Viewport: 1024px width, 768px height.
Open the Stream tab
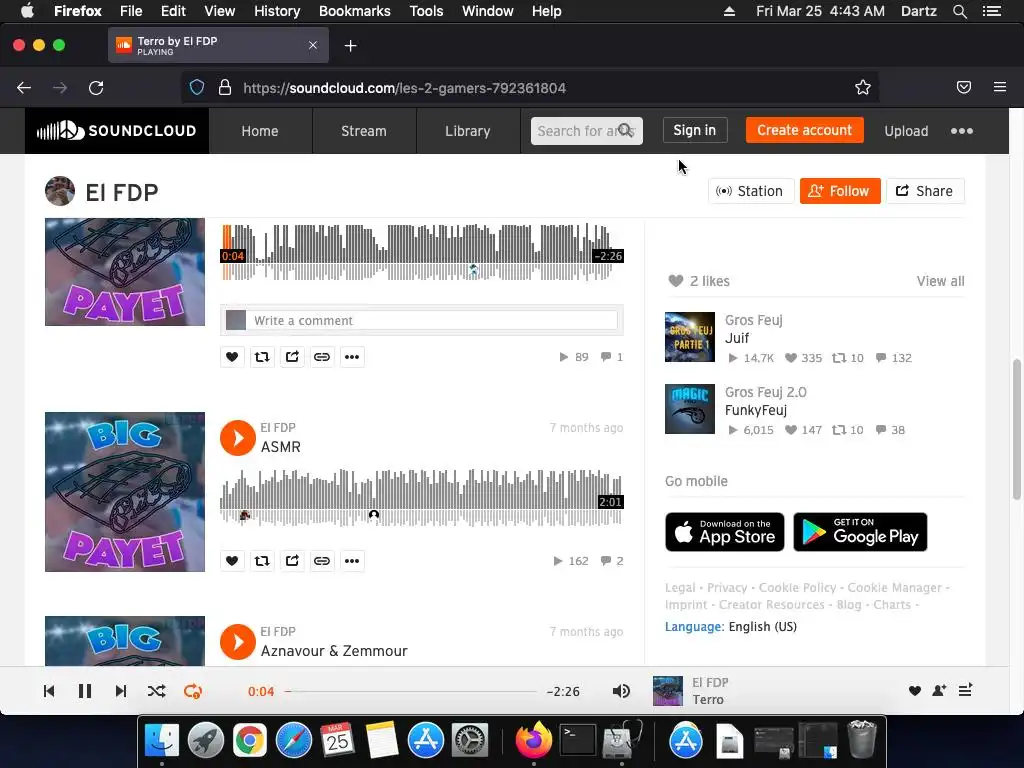(364, 131)
